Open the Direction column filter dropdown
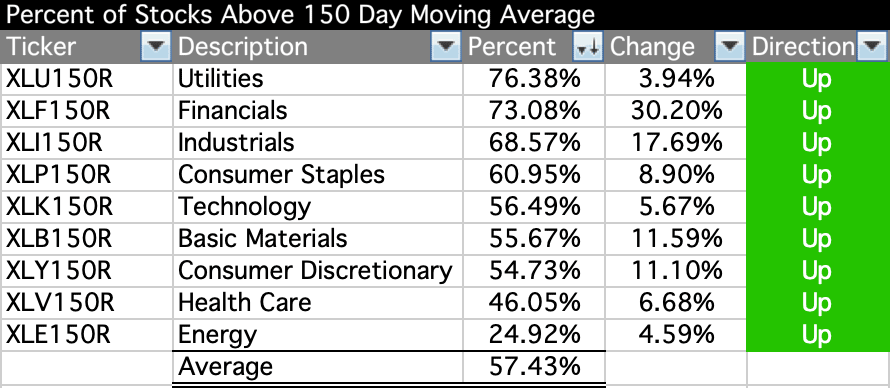This screenshot has height=388, width=890. 871,46
